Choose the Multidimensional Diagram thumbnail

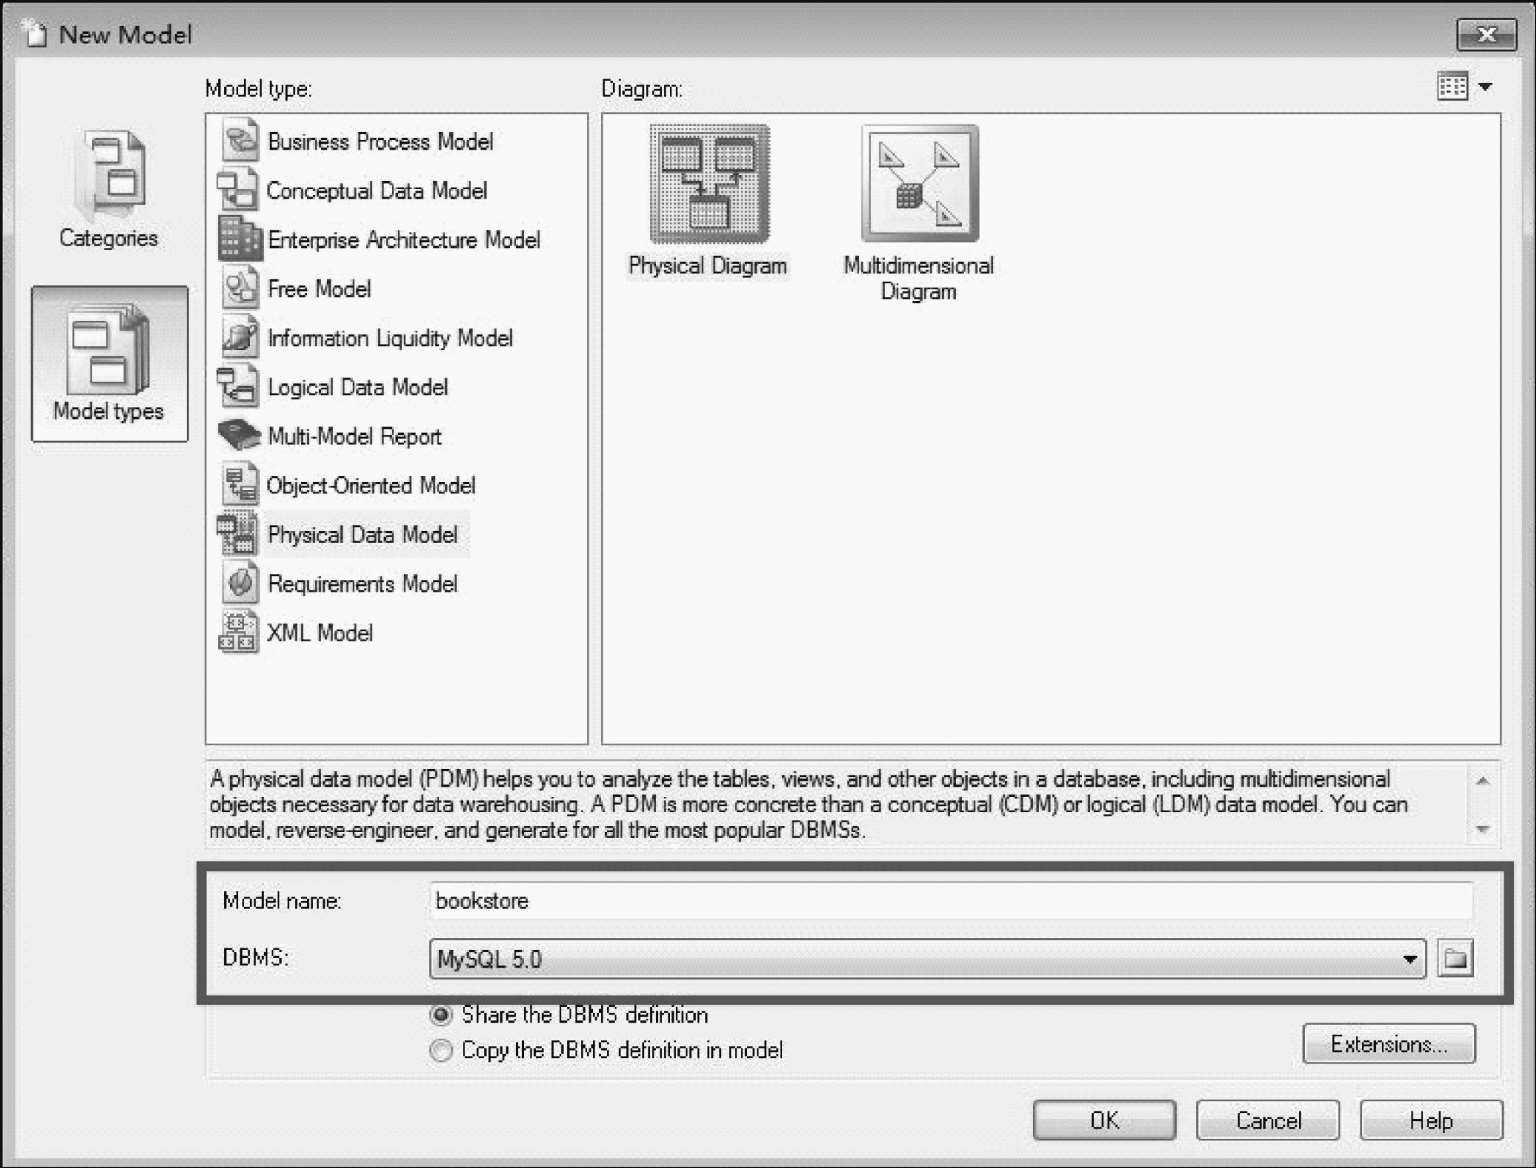(920, 184)
